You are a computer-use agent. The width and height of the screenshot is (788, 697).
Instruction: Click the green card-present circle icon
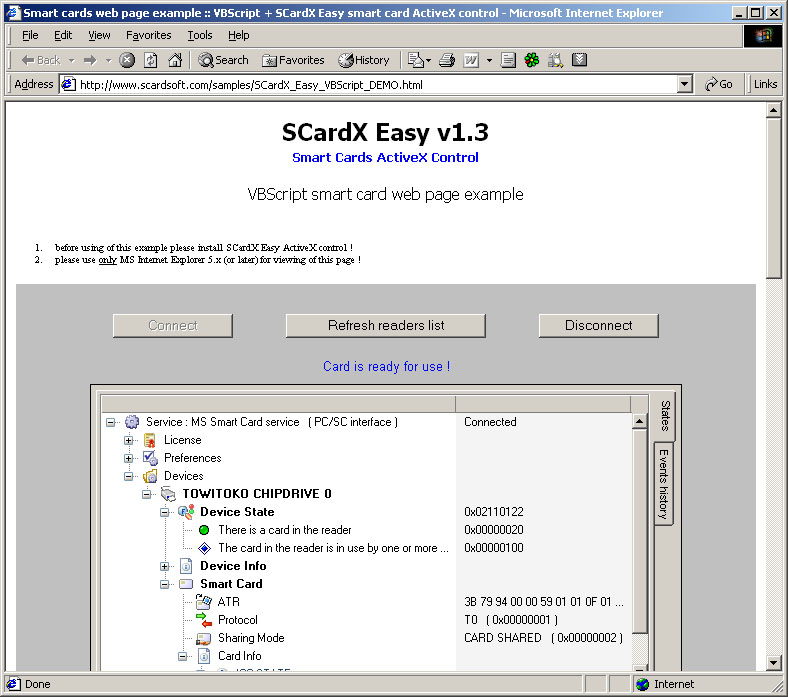click(x=204, y=530)
